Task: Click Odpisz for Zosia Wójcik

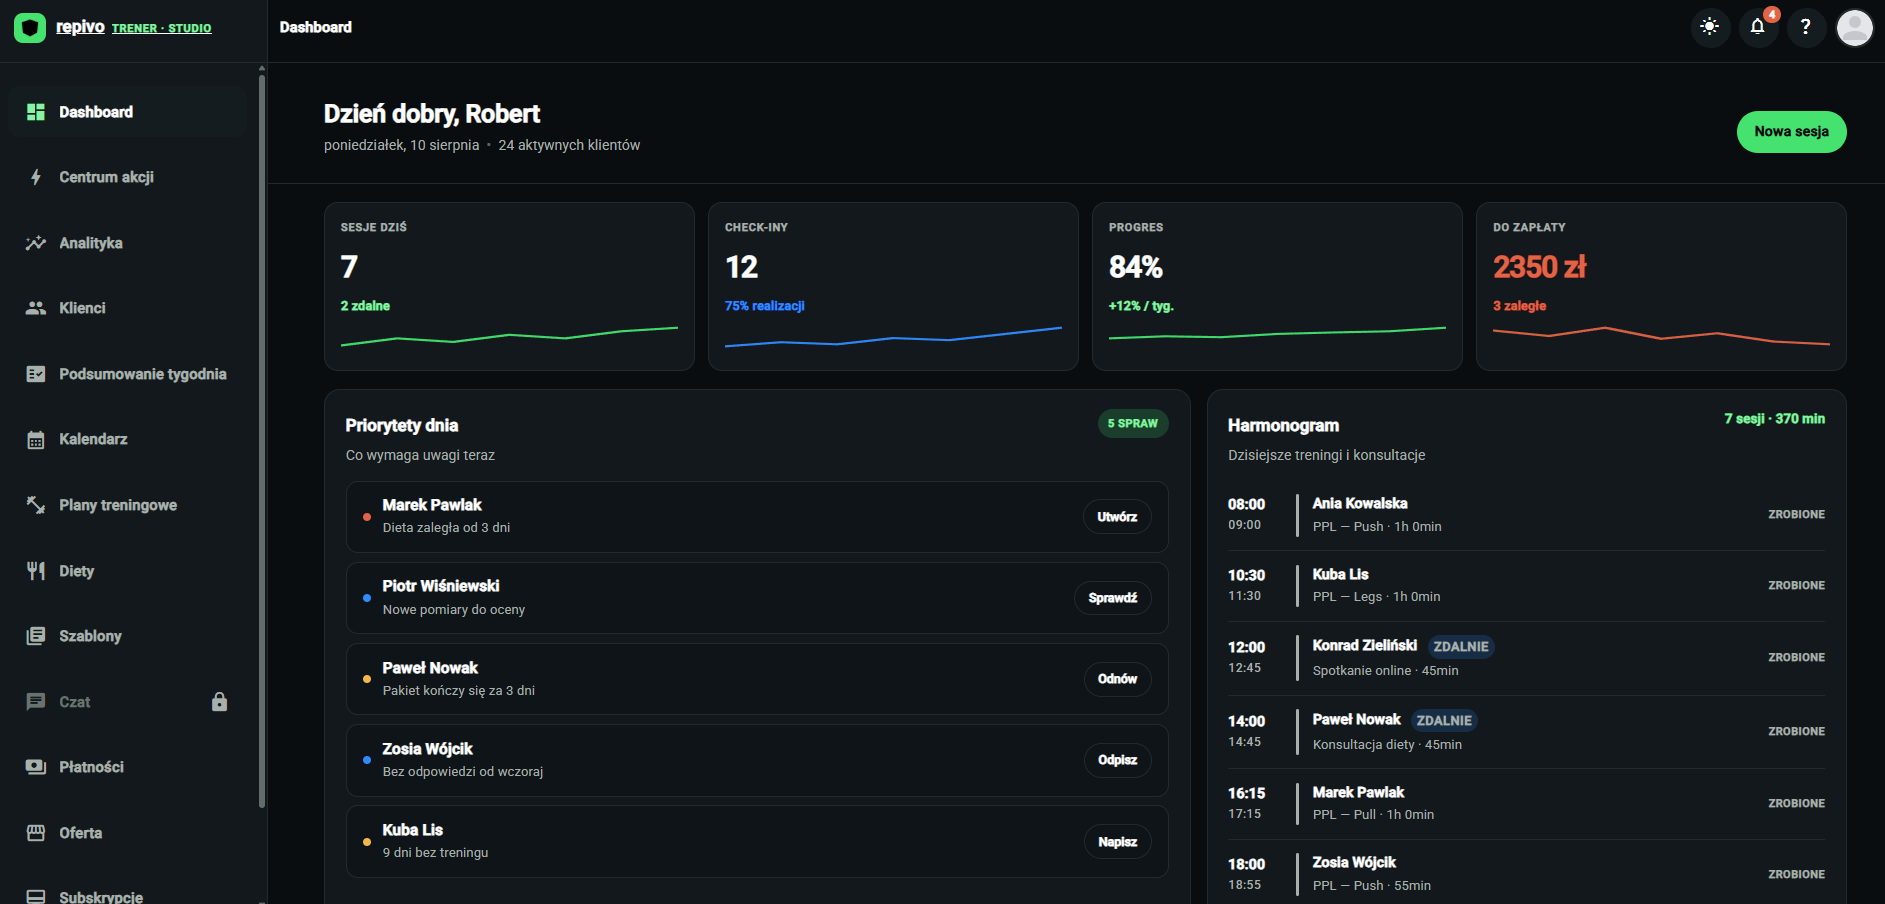Action: [1117, 760]
